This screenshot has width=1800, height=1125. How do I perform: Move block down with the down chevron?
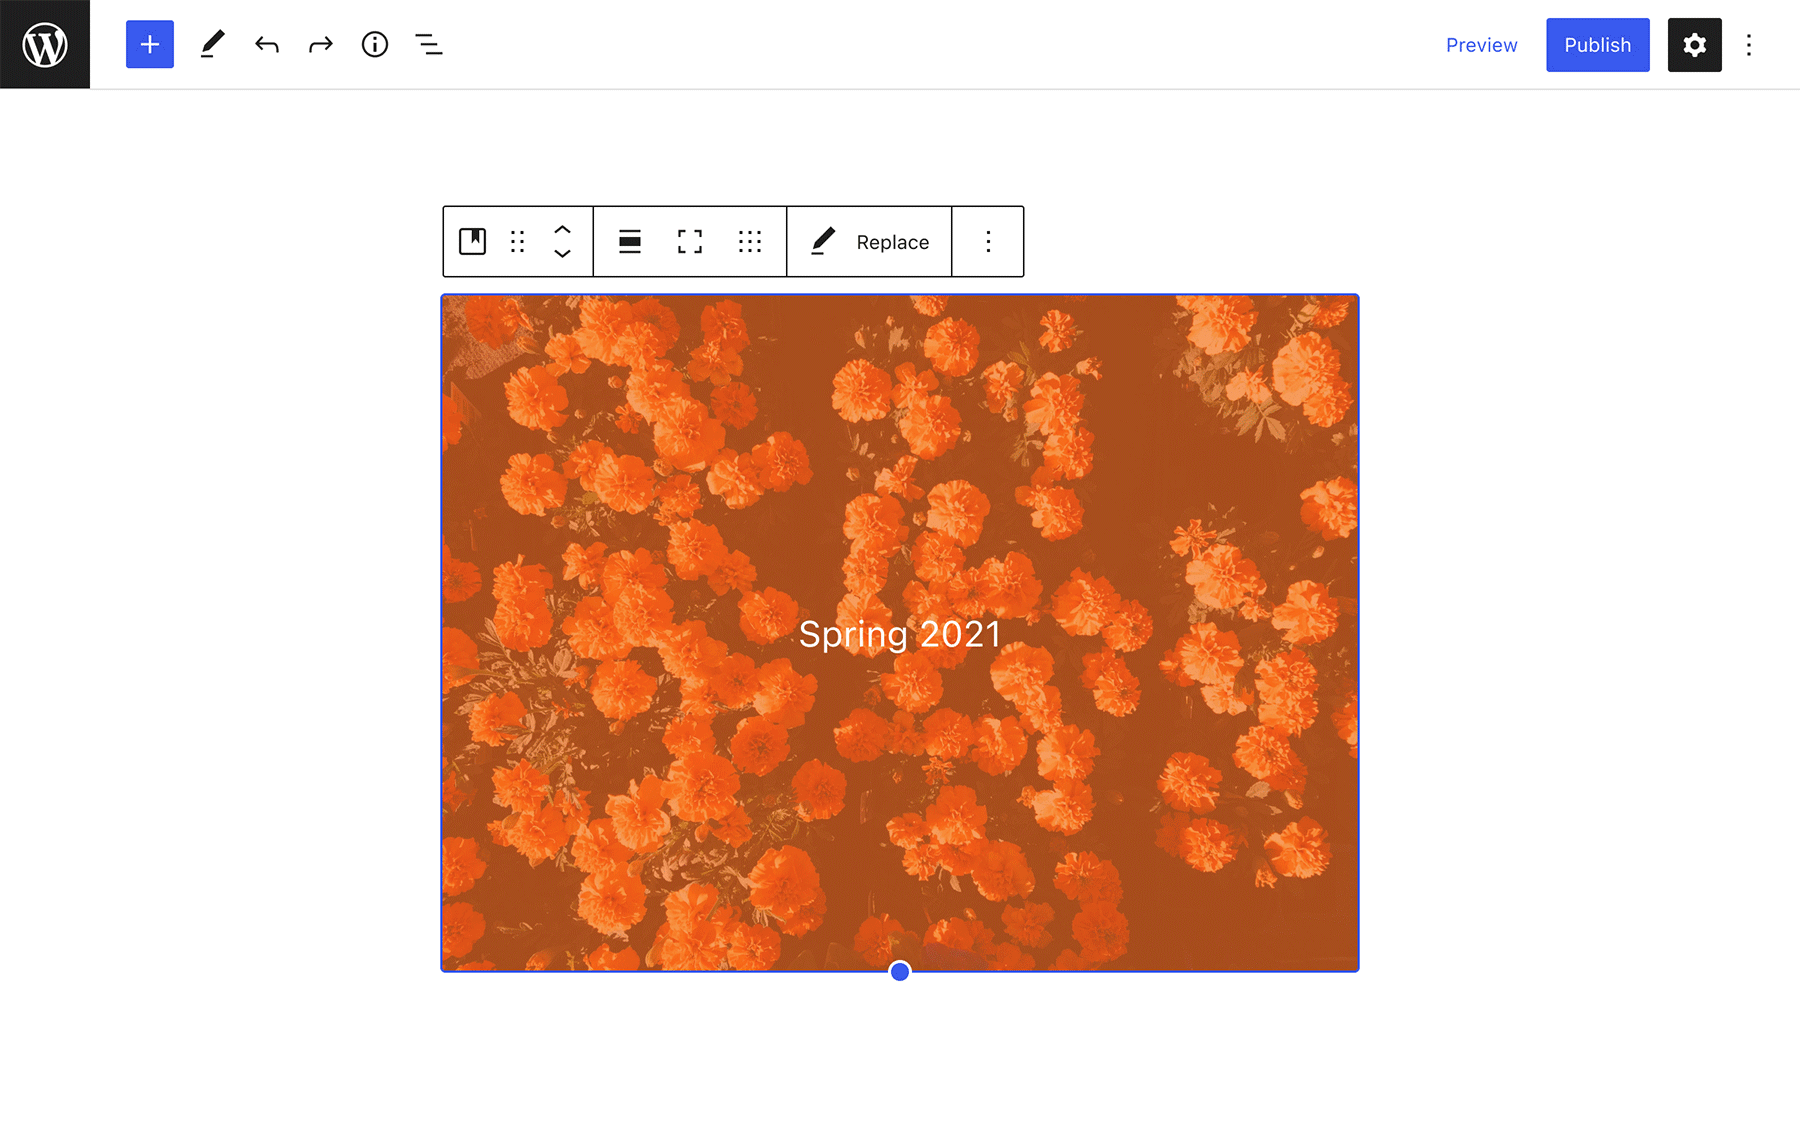[x=563, y=254]
